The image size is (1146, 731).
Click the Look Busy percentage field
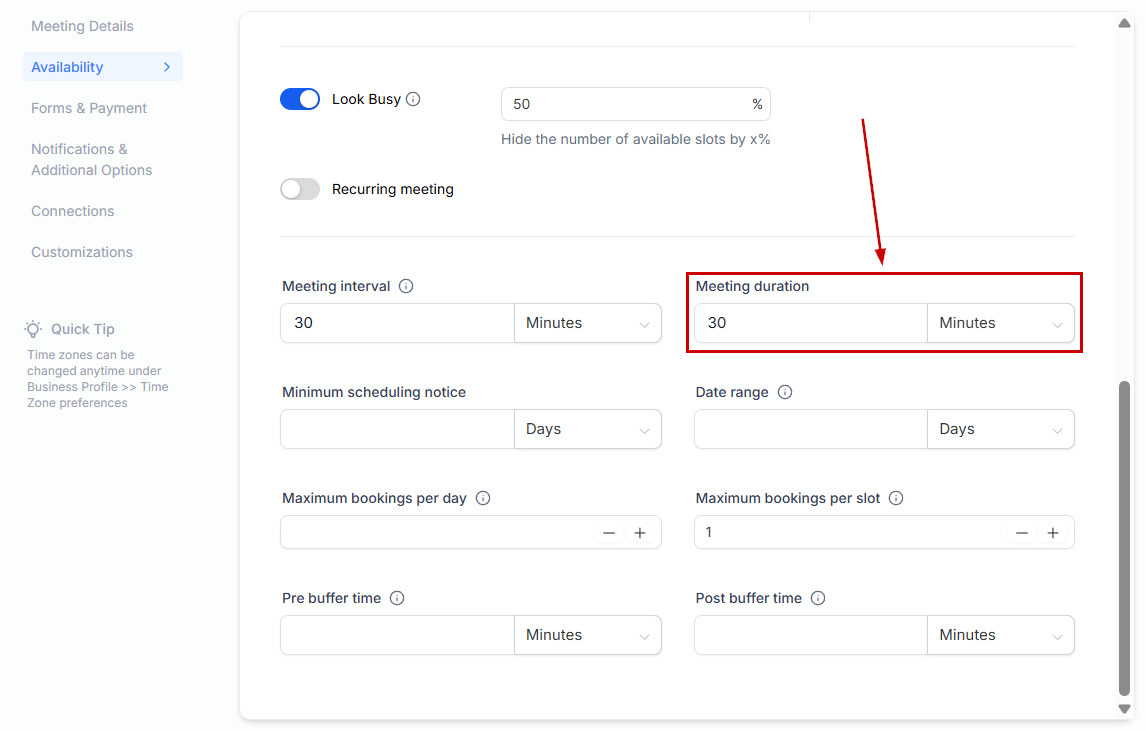click(625, 104)
